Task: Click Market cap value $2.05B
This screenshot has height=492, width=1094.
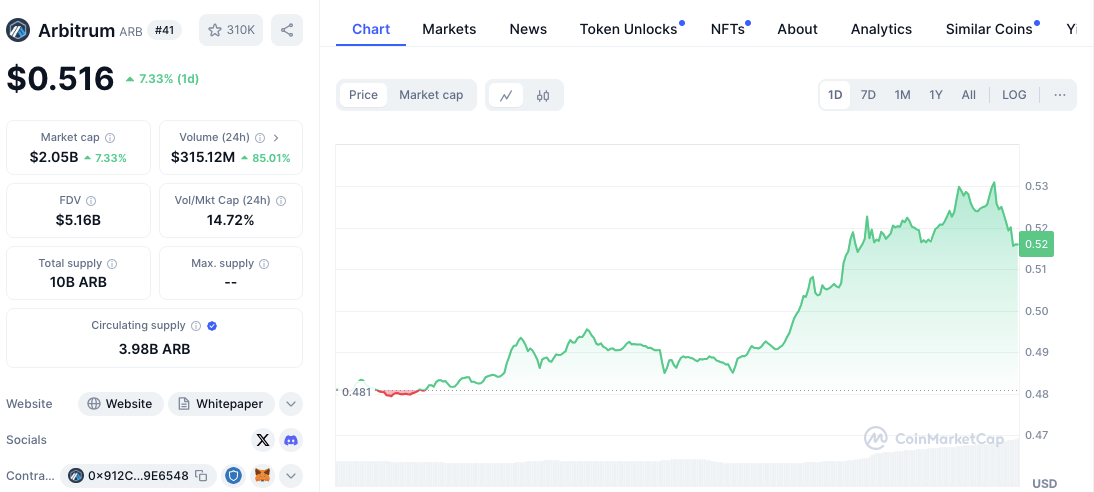Action: pyautogui.click(x=54, y=158)
